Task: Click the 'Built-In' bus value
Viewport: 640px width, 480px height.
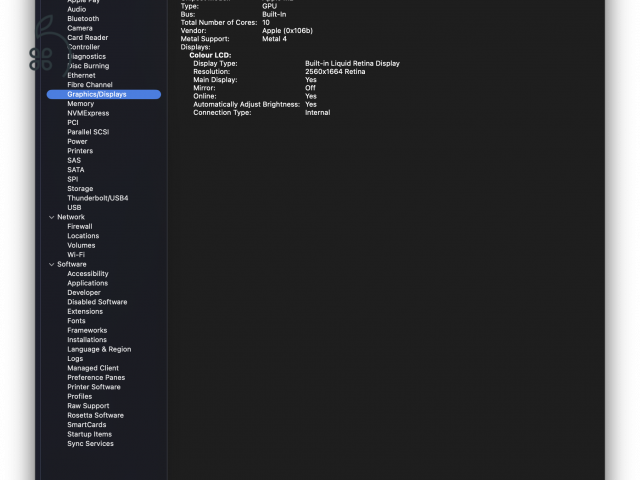Action: 274,14
